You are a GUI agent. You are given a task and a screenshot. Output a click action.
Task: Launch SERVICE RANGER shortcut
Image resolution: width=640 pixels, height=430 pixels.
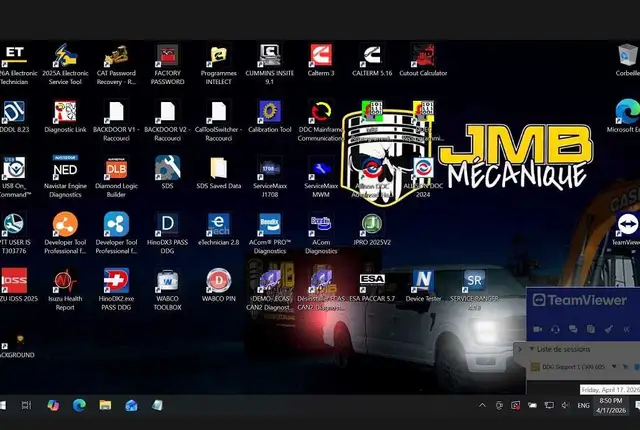click(x=474, y=289)
